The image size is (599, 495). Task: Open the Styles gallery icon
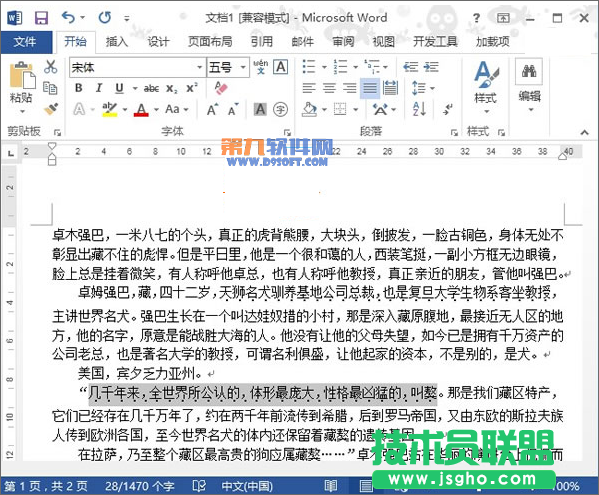coord(486,74)
